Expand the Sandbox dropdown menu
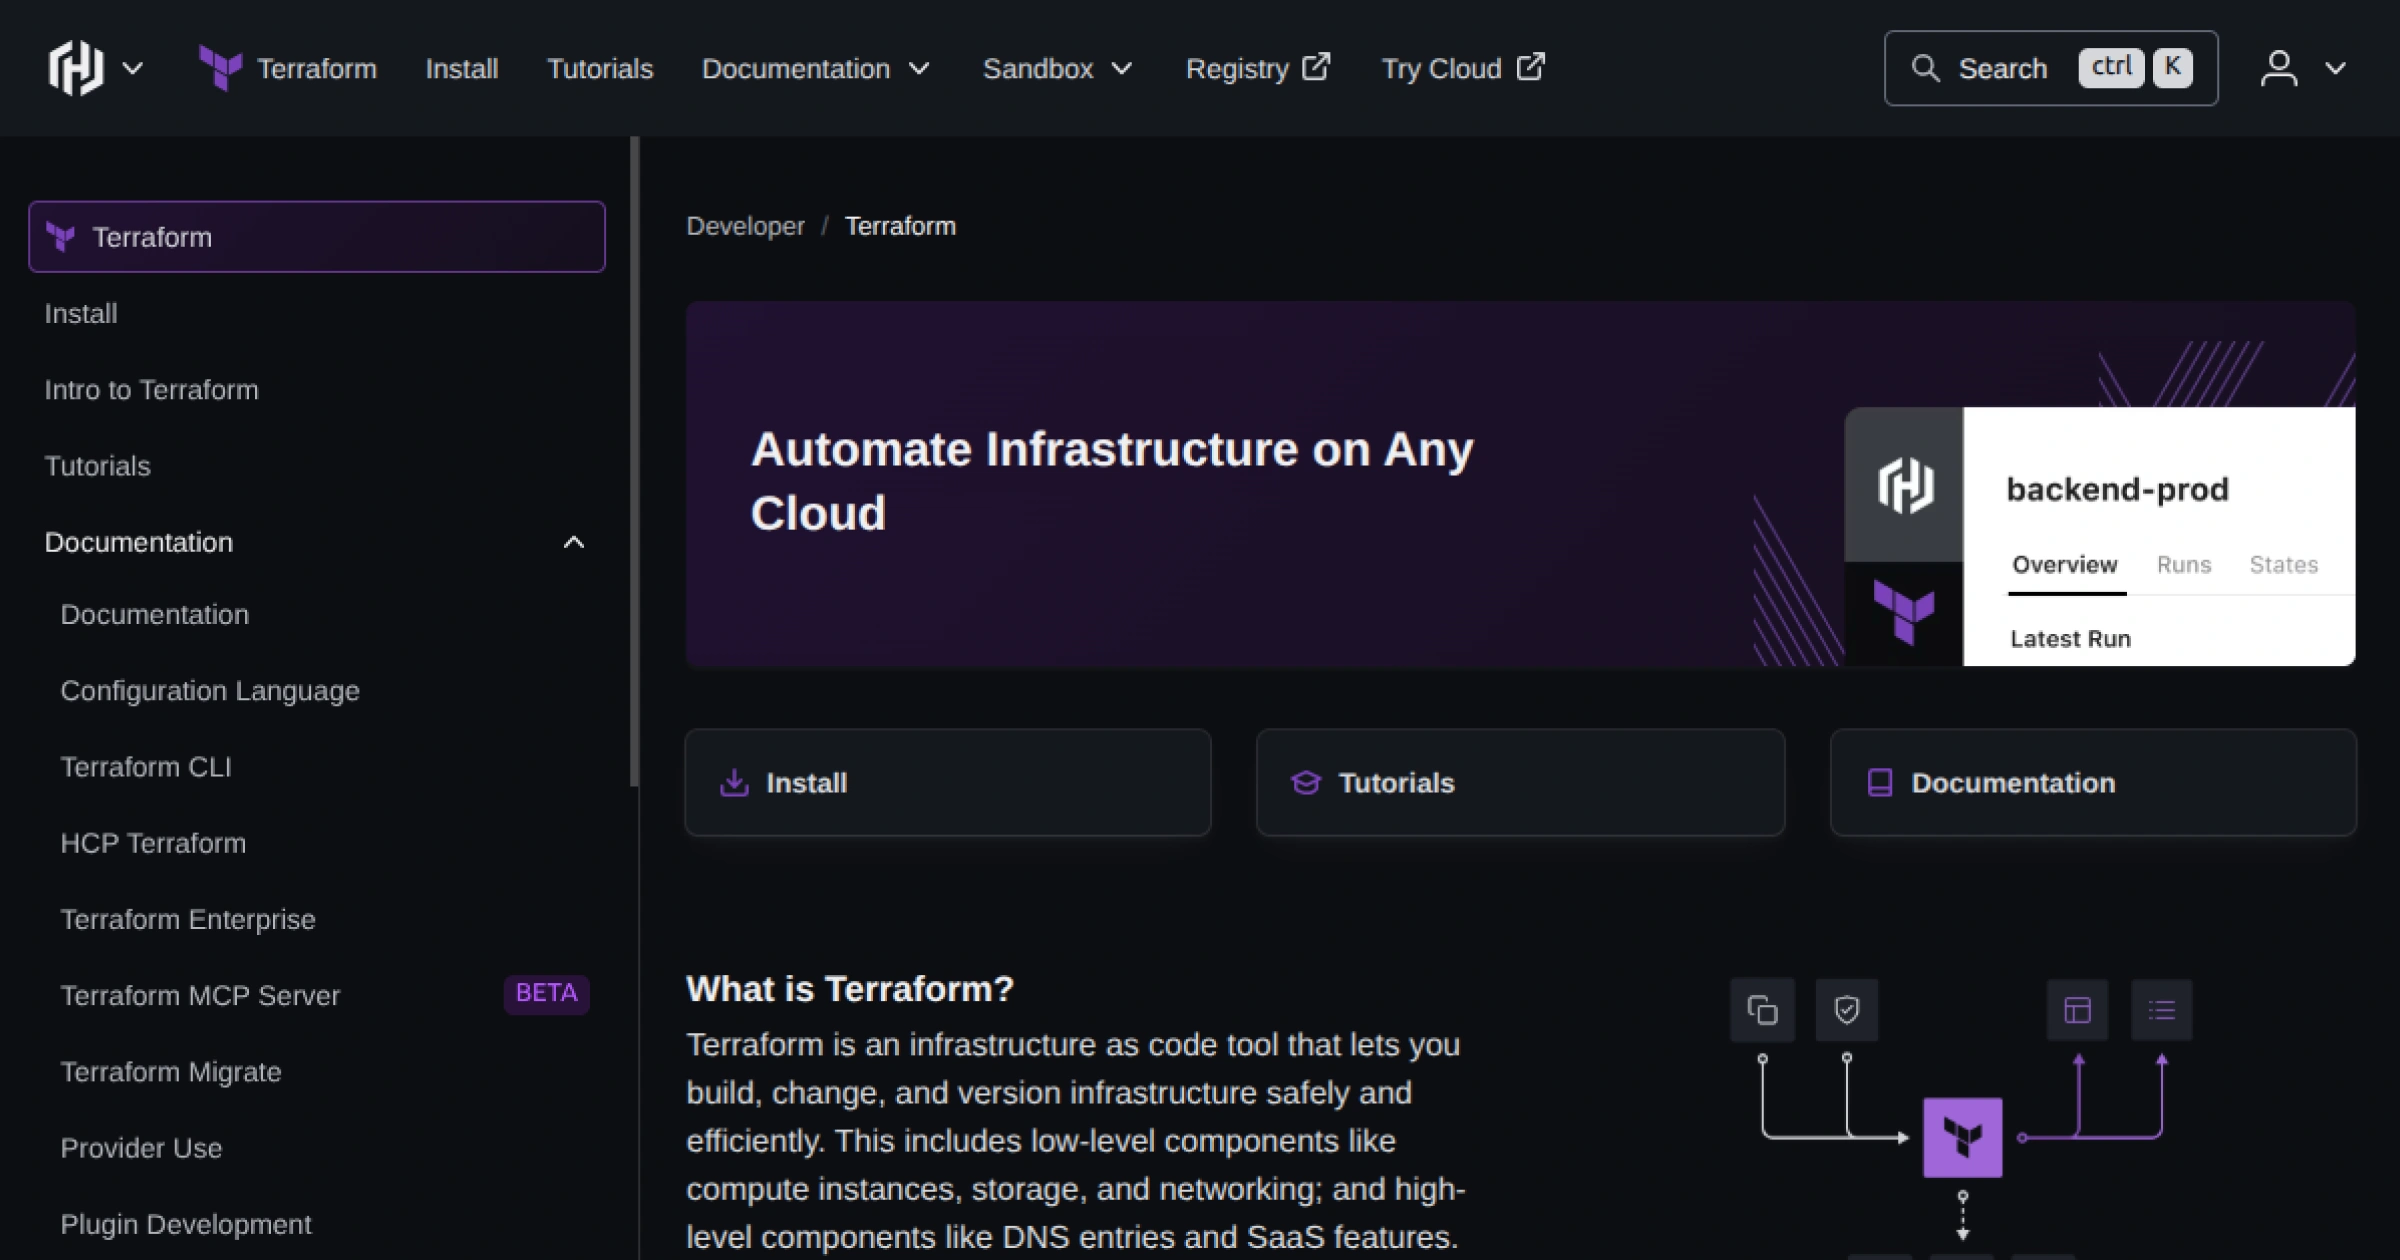This screenshot has height=1260, width=2400. 1057,68
